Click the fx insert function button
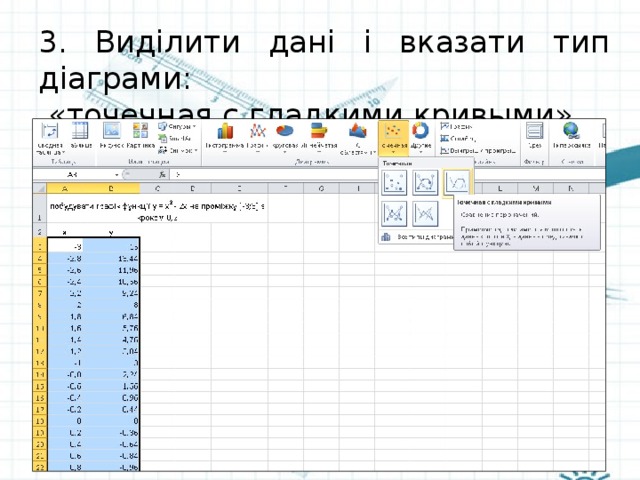This screenshot has width=640, height=480. [162, 175]
